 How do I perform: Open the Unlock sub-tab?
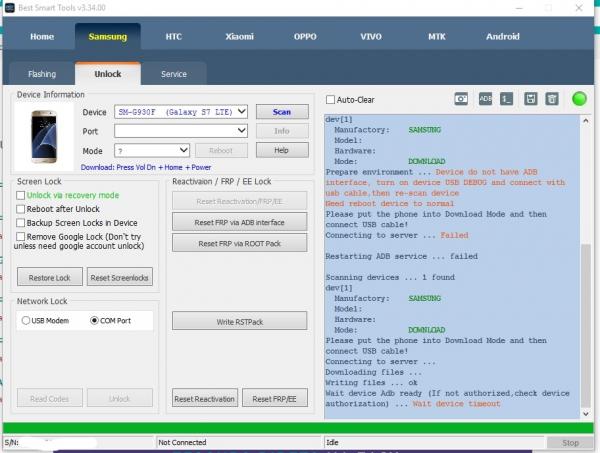108,73
